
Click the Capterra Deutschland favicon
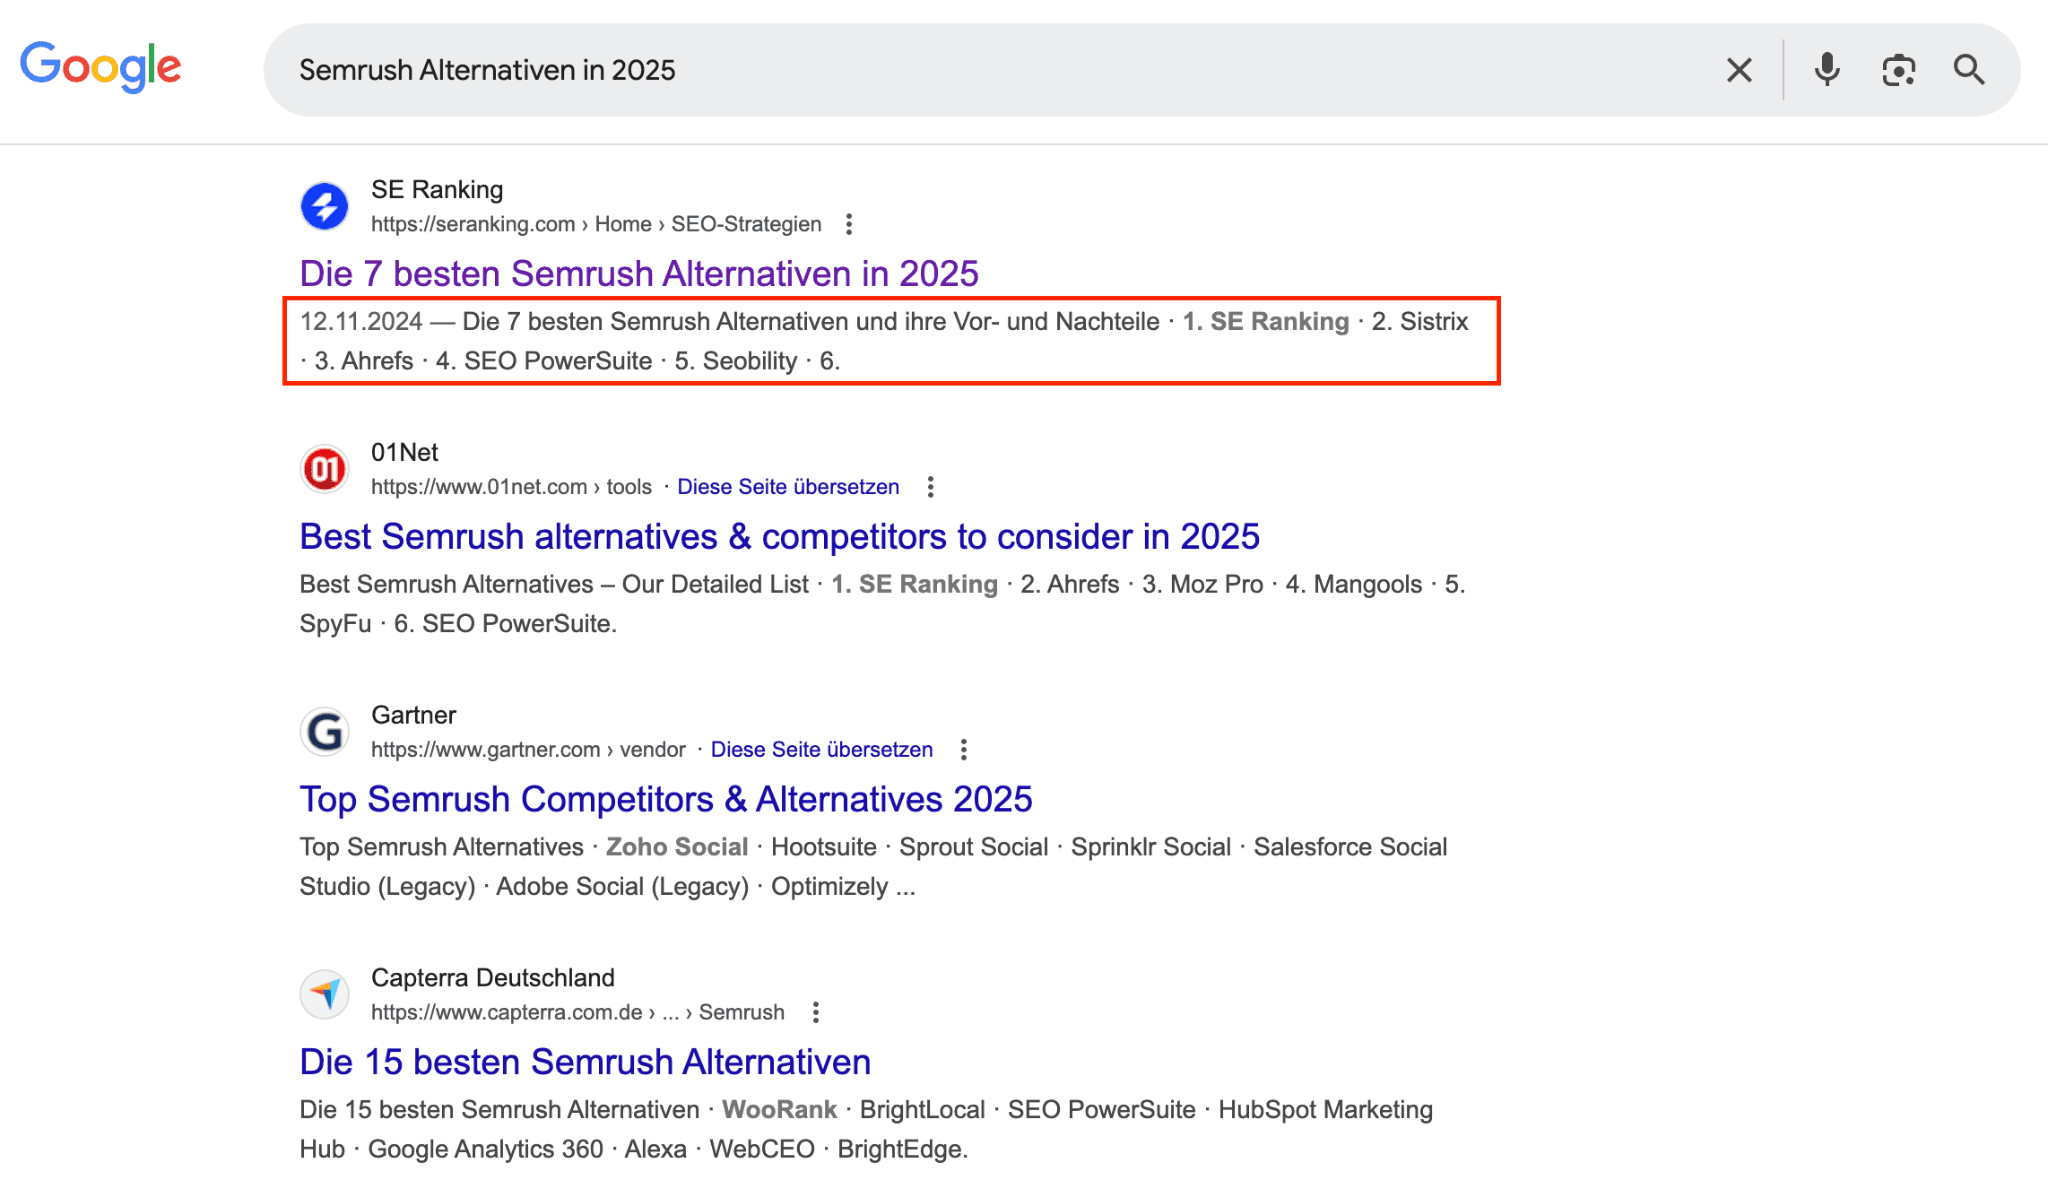click(x=325, y=995)
